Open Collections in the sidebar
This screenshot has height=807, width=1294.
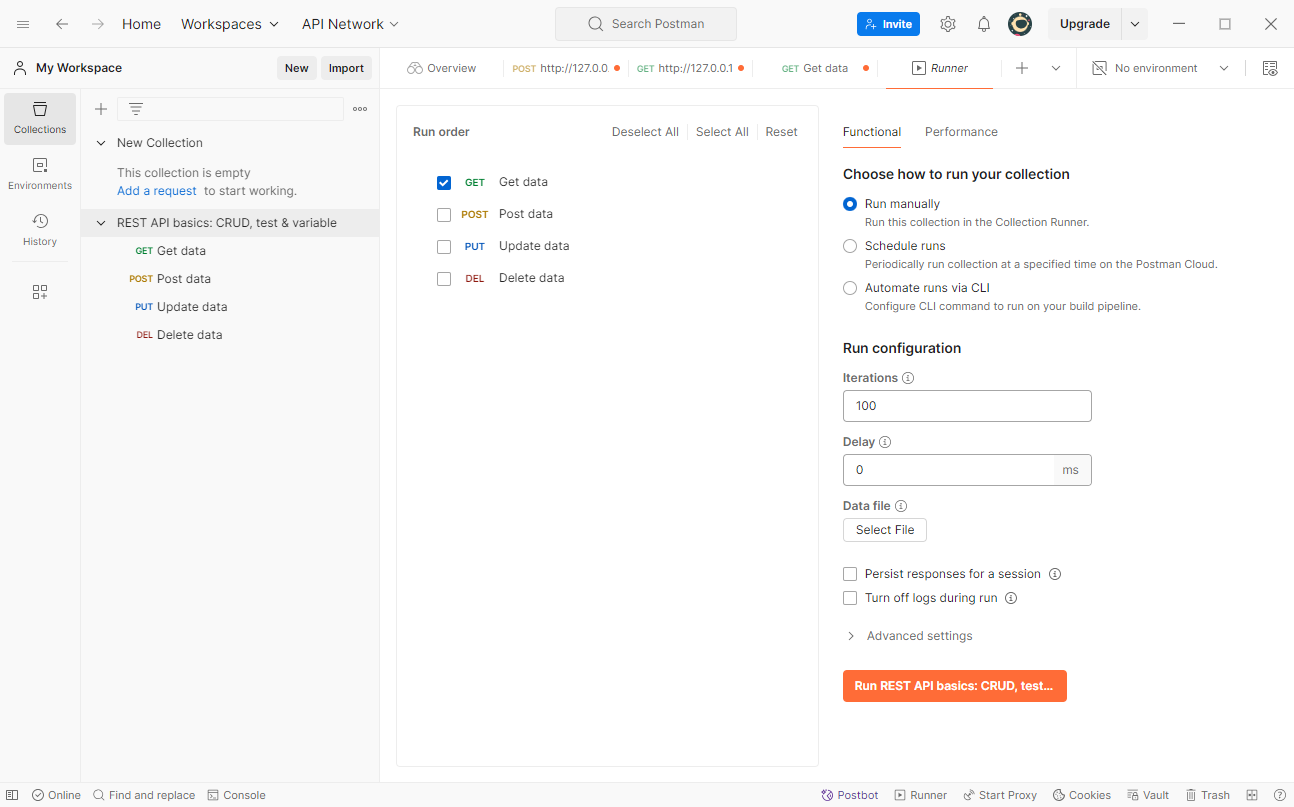click(x=40, y=118)
